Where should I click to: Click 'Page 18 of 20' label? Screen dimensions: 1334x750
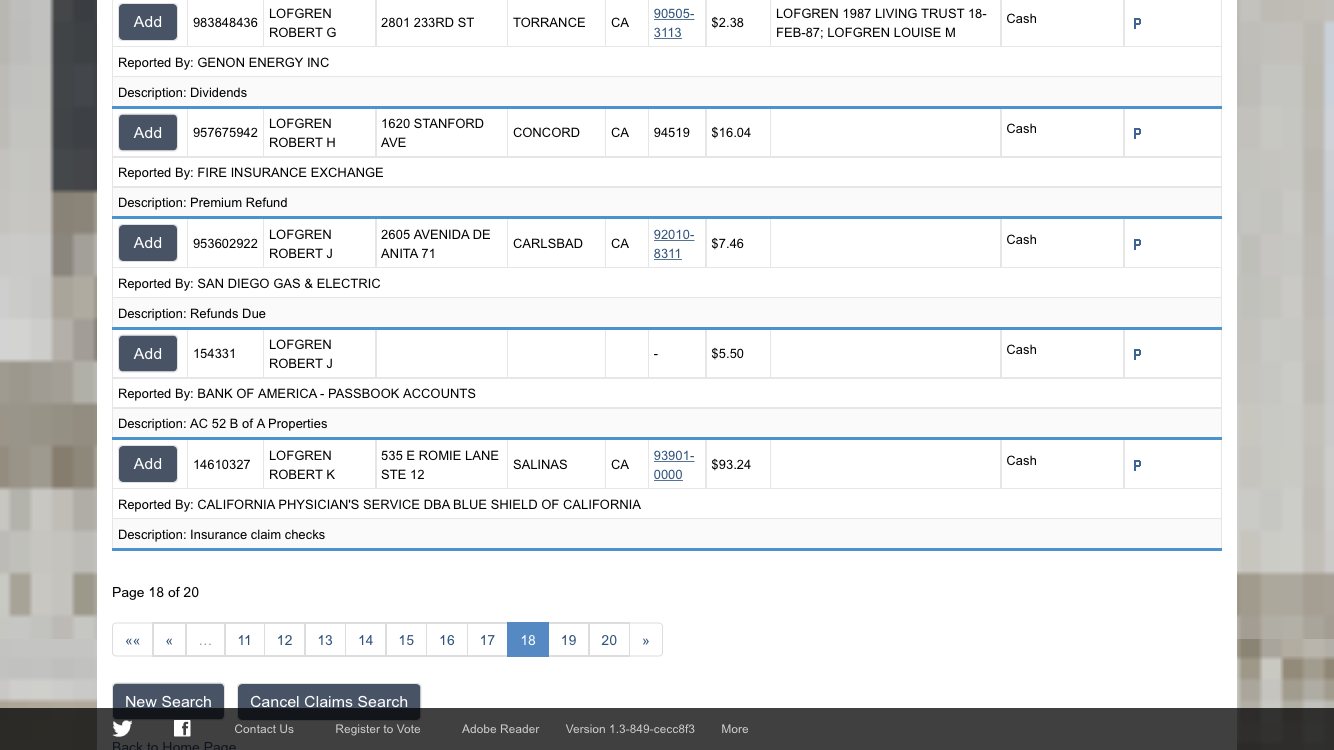click(x=155, y=592)
